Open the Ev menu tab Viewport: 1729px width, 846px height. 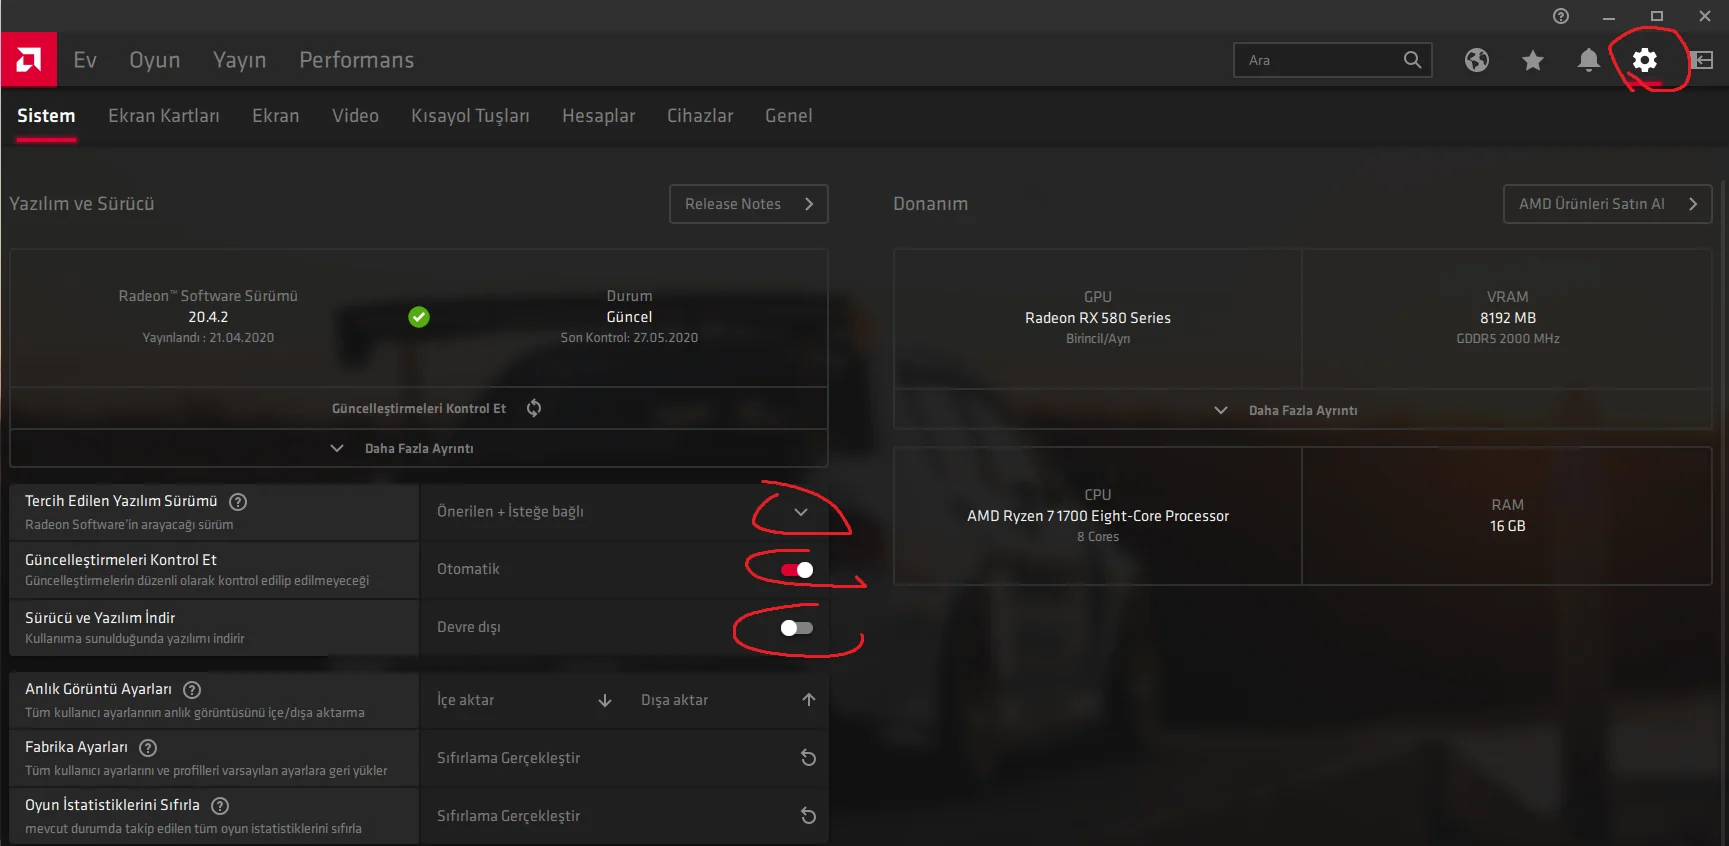pos(85,60)
